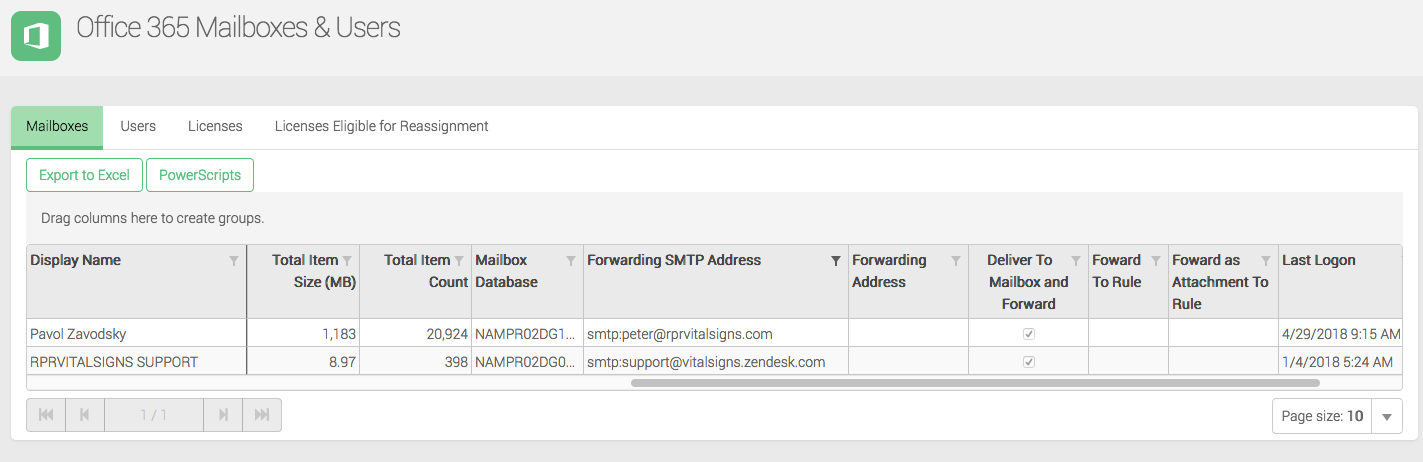
Task: Go to previous page of grid
Action: [85, 415]
